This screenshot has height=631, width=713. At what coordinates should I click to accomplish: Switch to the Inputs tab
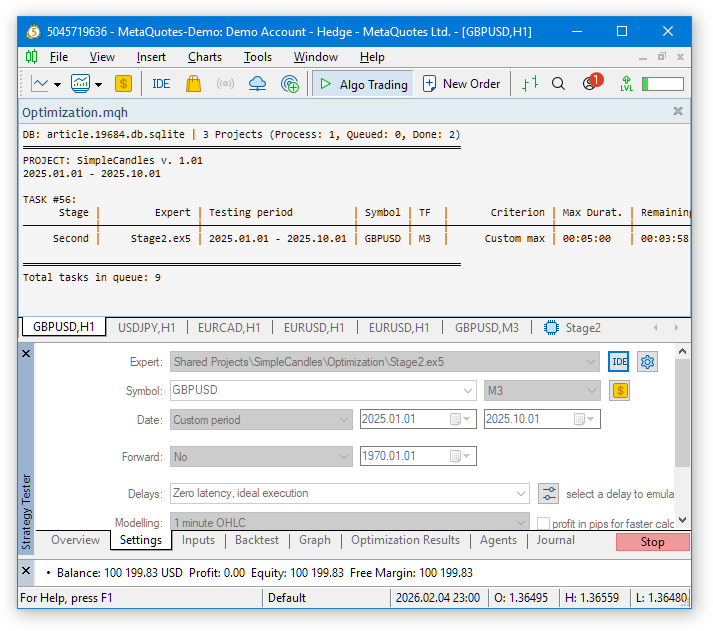(x=198, y=540)
